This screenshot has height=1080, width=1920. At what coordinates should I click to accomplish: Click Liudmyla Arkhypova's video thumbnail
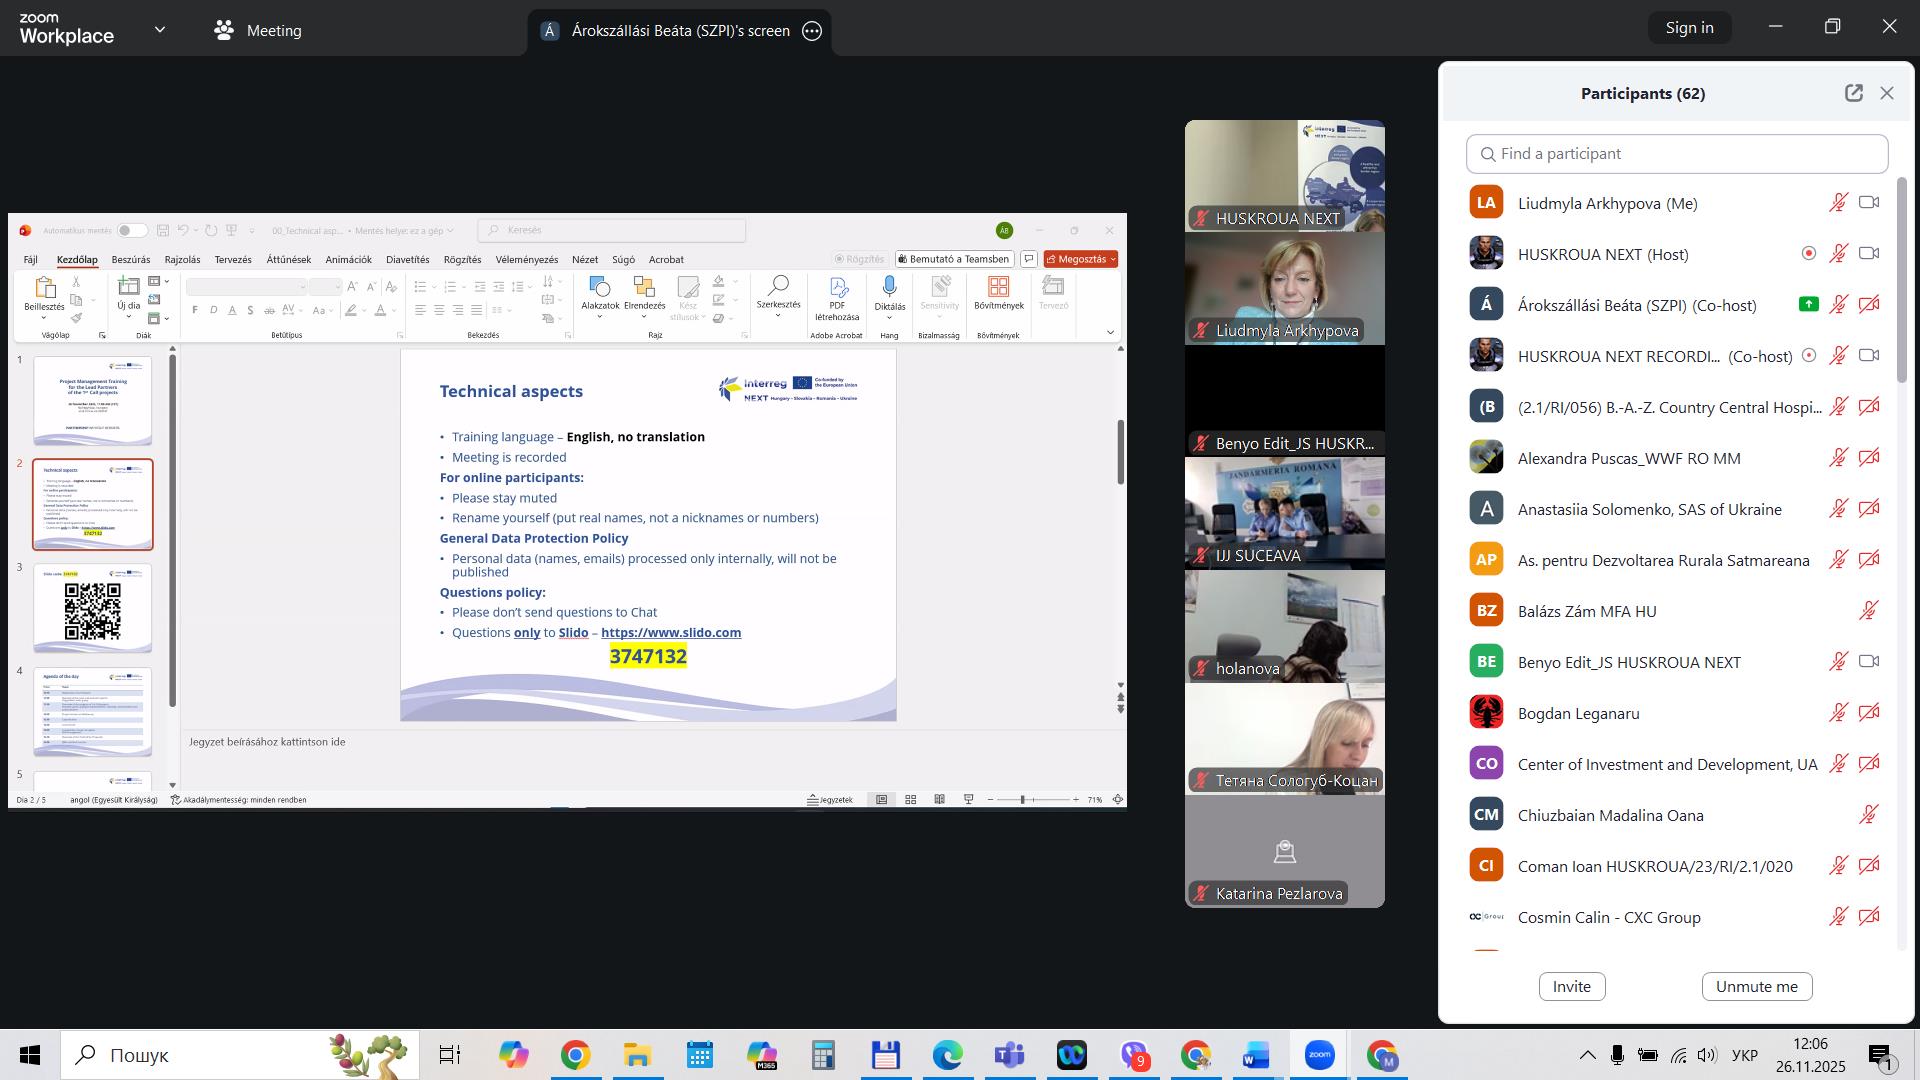1285,289
